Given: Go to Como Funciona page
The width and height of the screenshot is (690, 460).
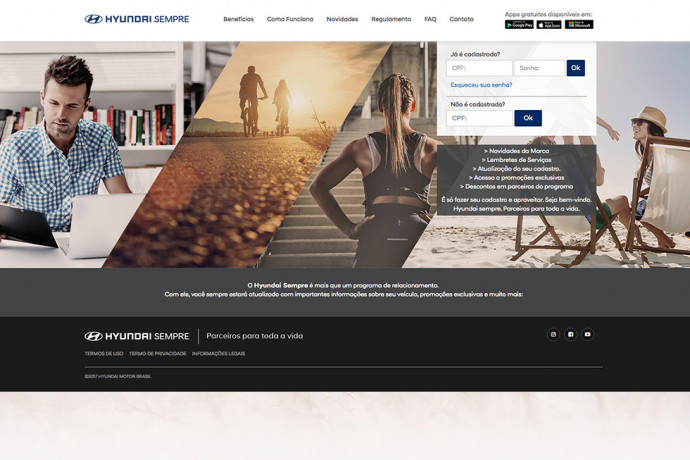Looking at the screenshot, I should point(290,19).
